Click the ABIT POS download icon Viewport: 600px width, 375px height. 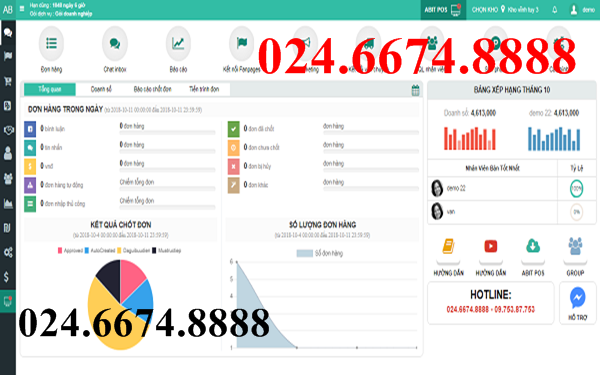(x=533, y=246)
